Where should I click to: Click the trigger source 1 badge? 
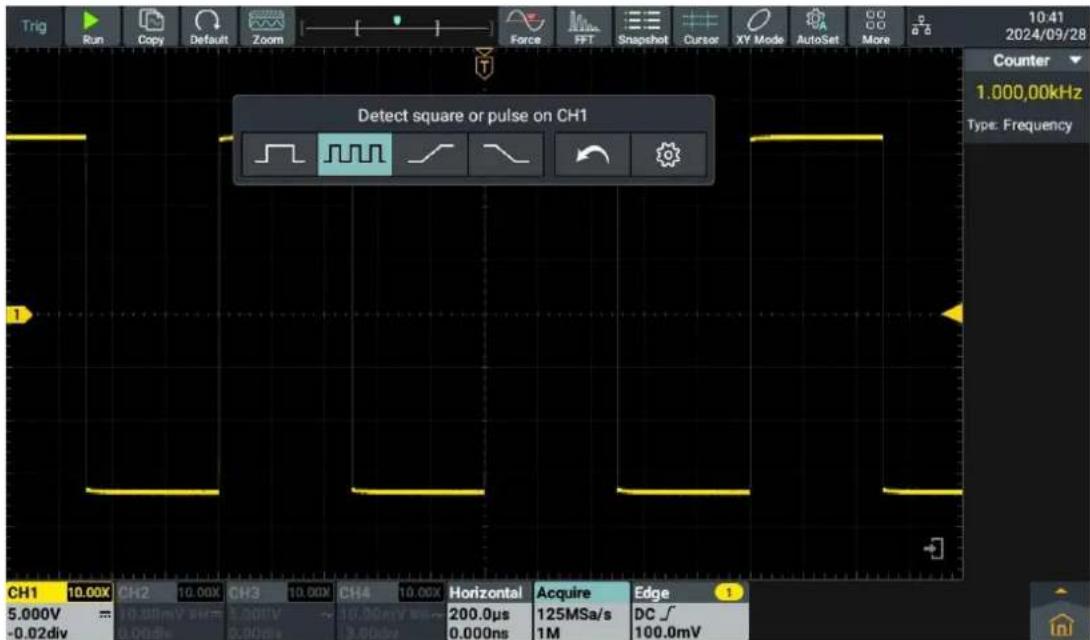click(729, 593)
